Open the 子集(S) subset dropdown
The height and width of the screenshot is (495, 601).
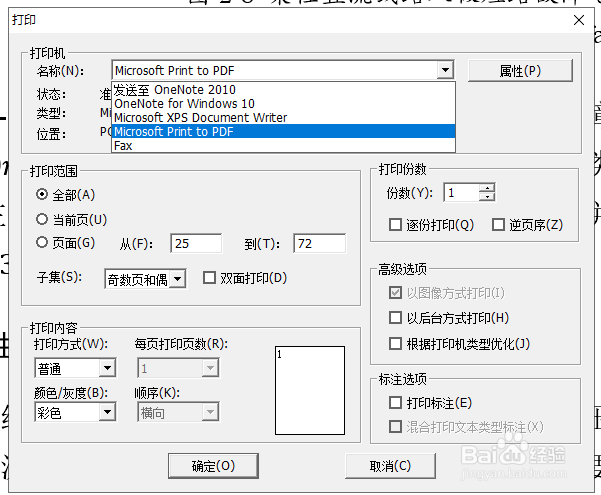tap(145, 279)
